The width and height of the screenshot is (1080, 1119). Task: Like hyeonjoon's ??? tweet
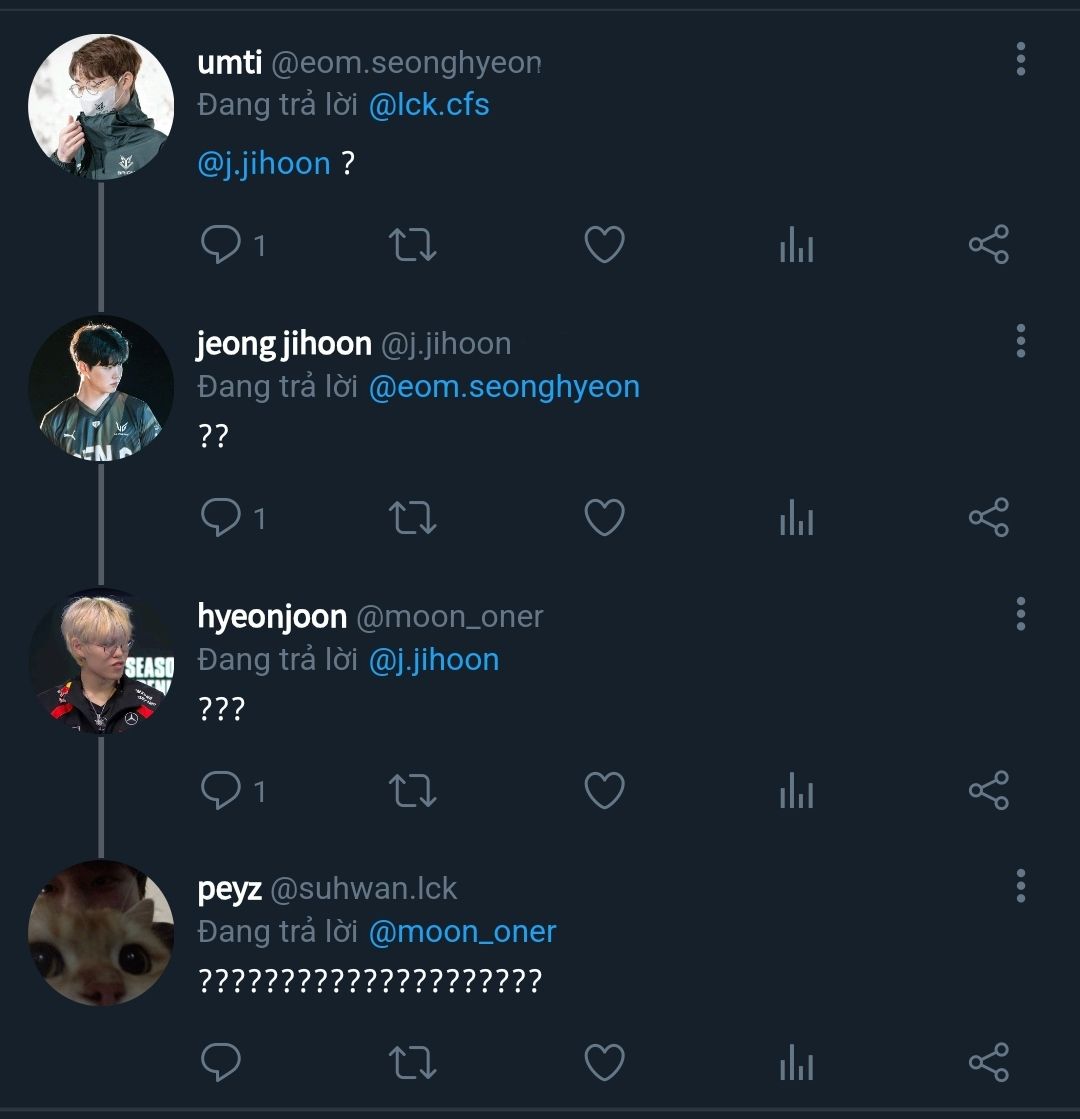(x=604, y=790)
